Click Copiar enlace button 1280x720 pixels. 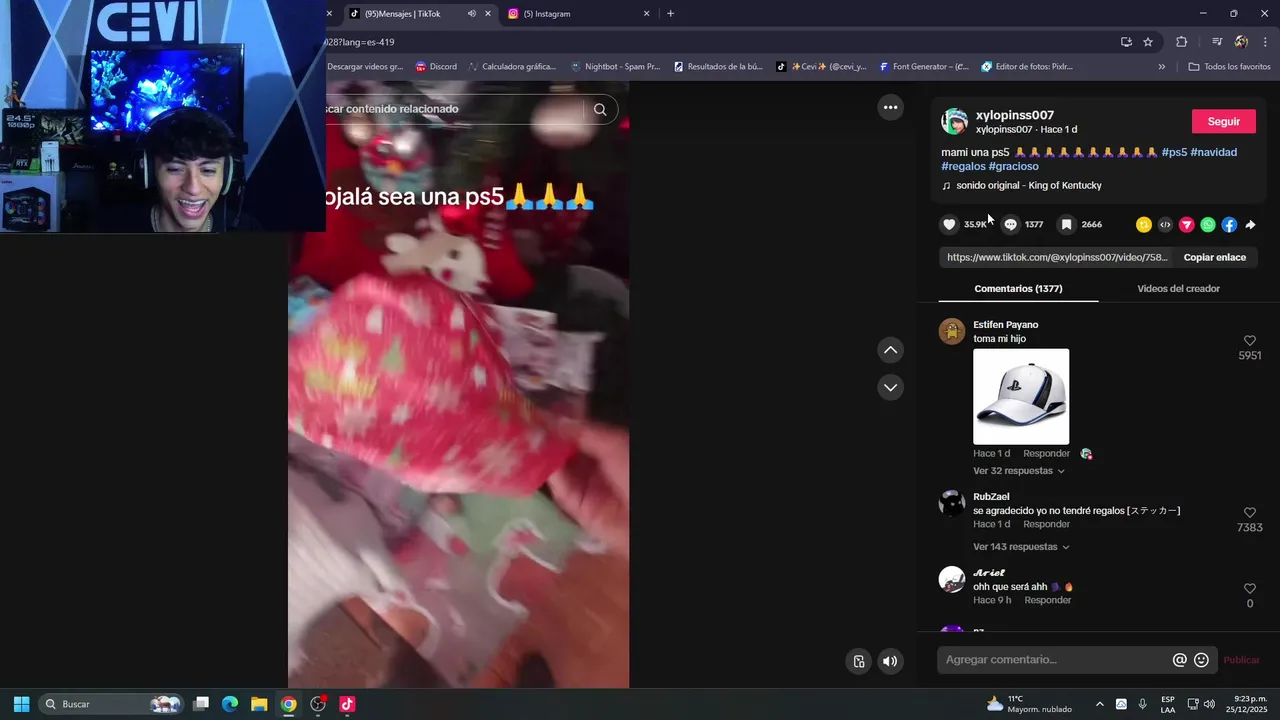coord(1214,257)
